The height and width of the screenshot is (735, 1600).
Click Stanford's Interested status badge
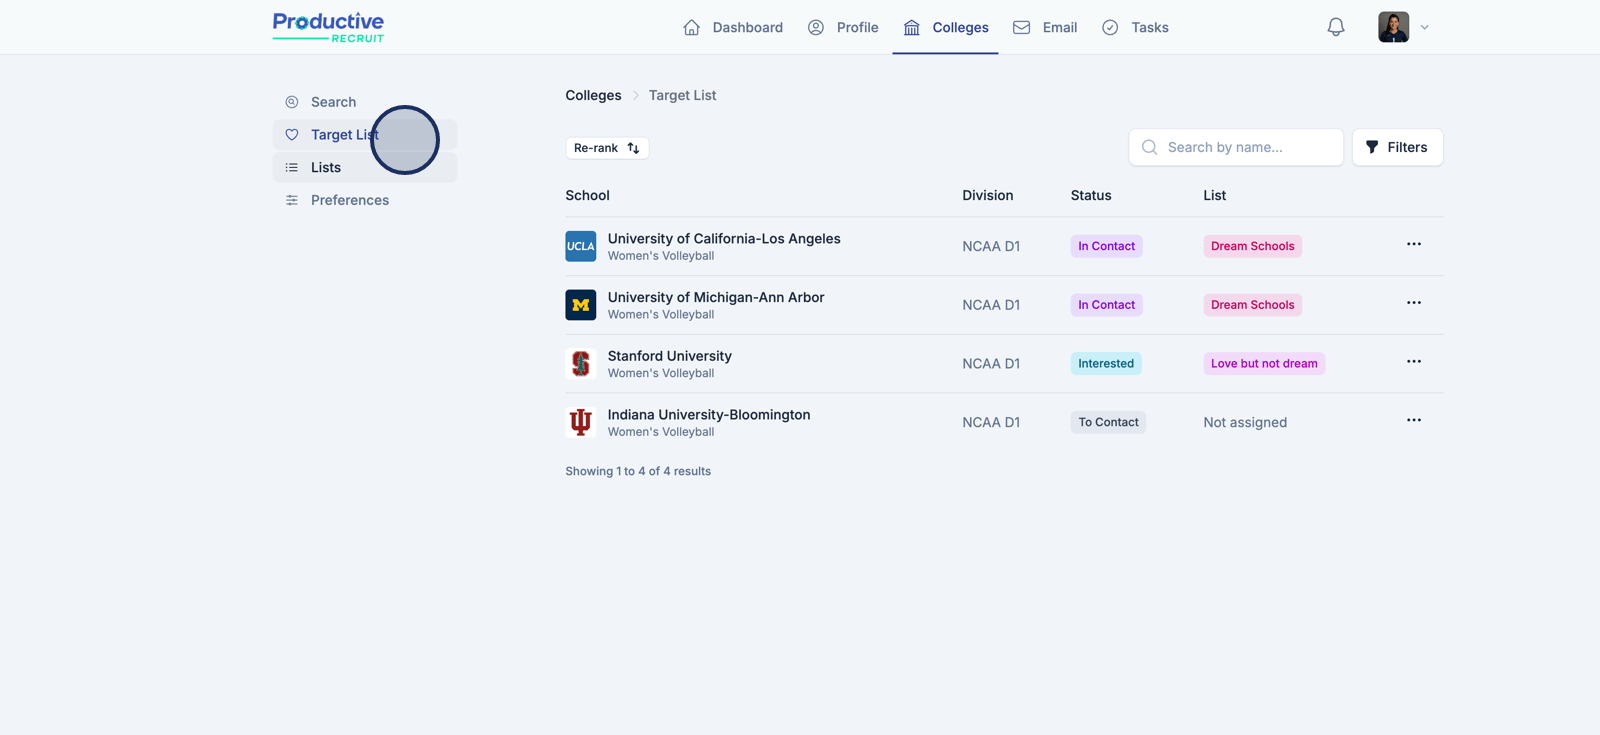(1106, 364)
